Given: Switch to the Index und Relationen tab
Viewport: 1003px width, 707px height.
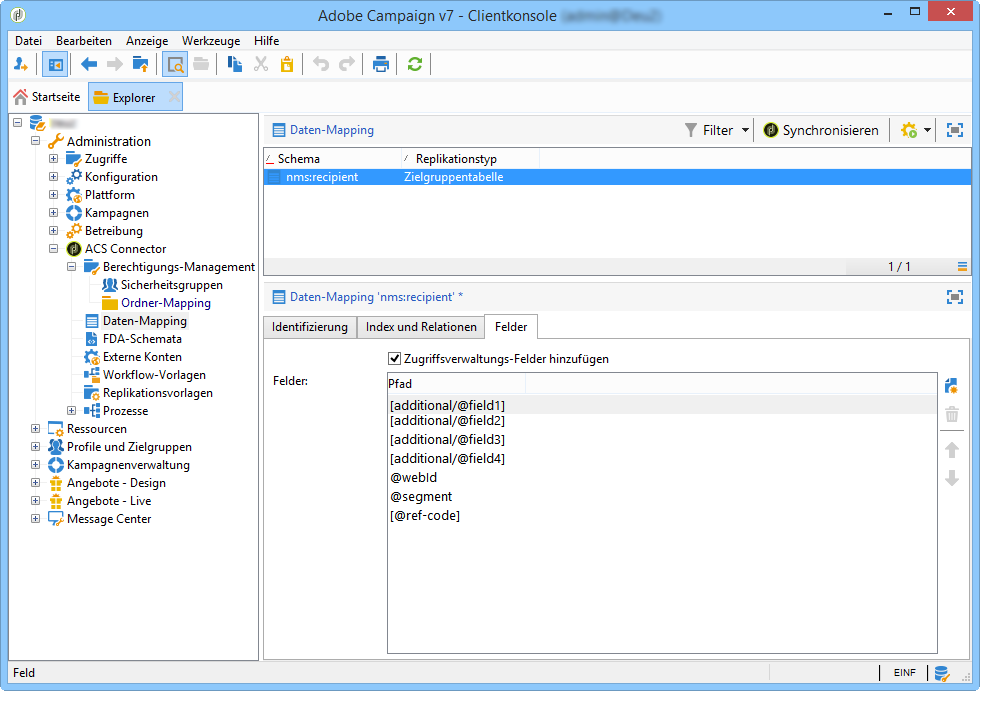Looking at the screenshot, I should point(420,327).
